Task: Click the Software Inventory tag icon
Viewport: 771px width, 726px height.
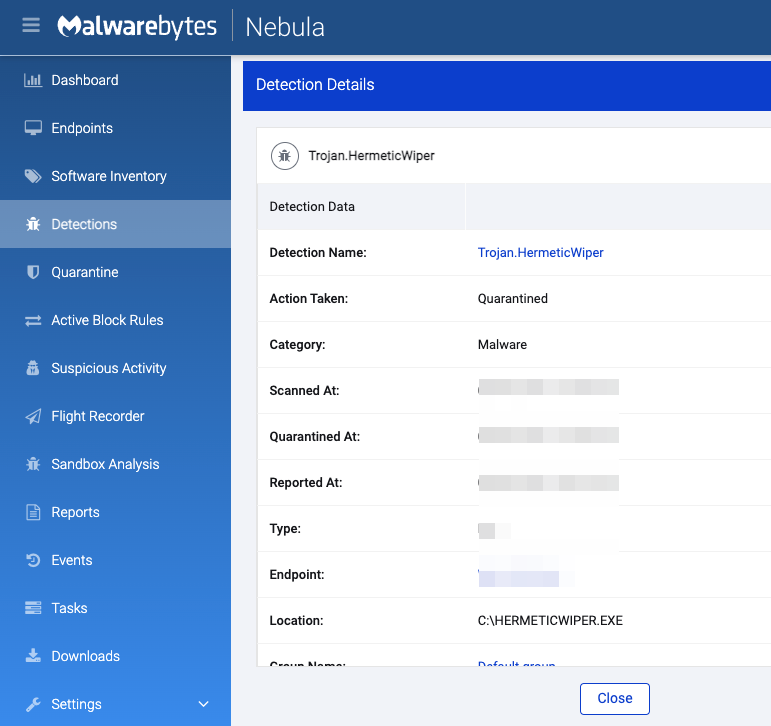Action: [x=33, y=176]
